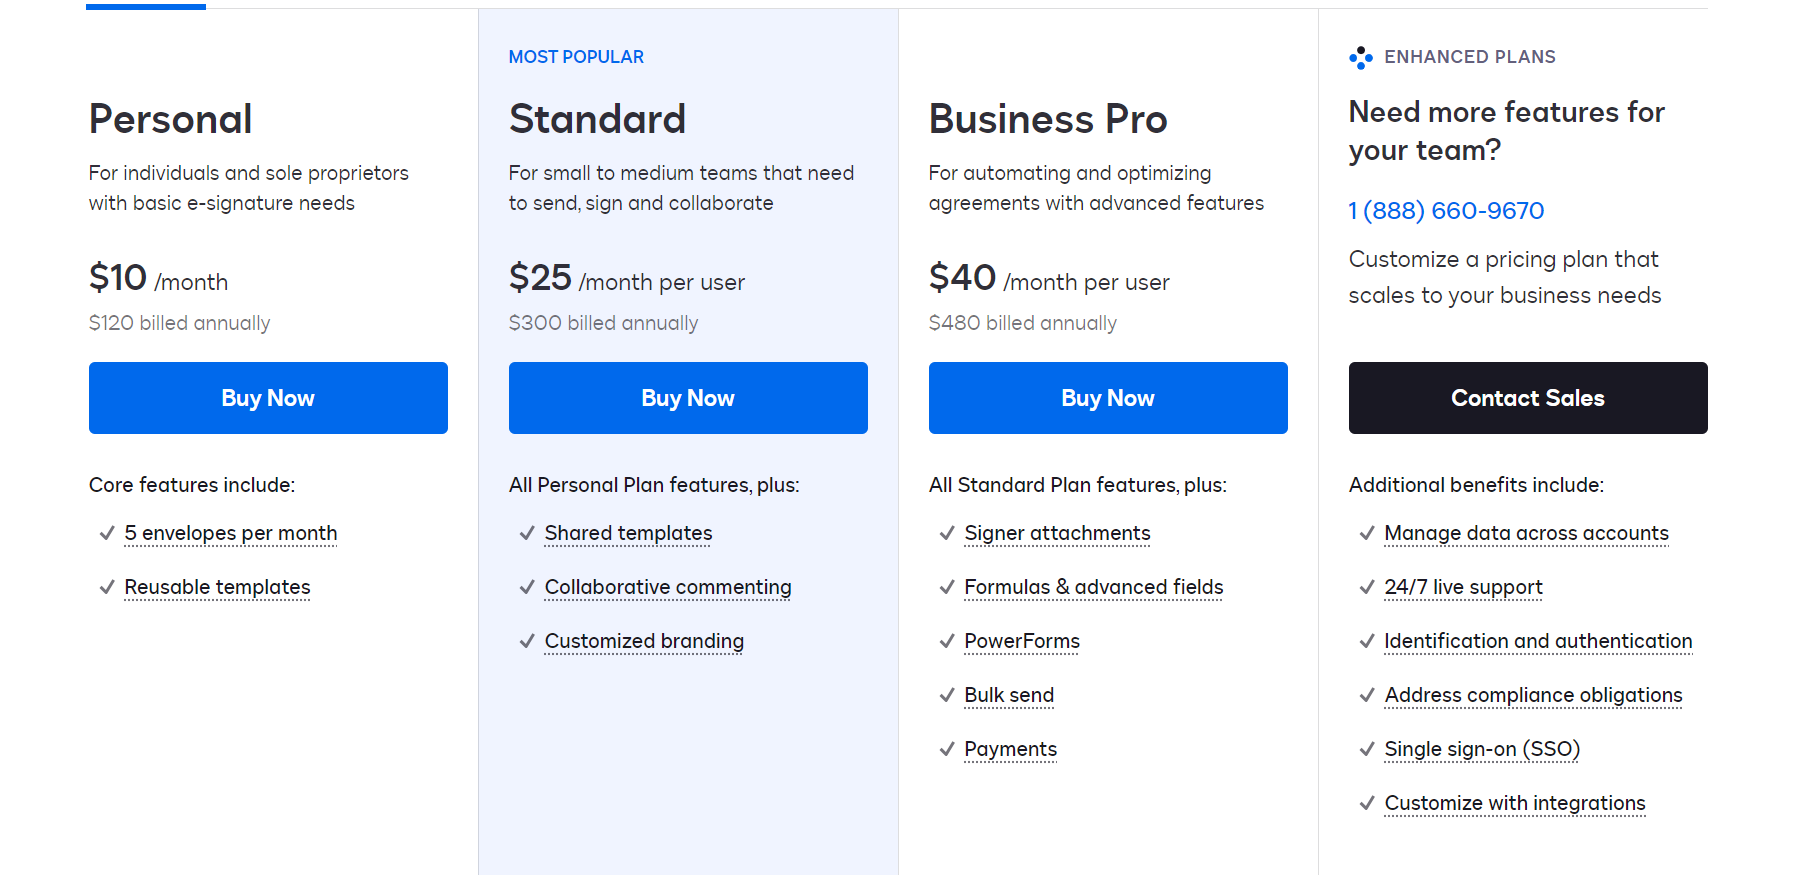Click the Contact Sales button
Image resolution: width=1797 pixels, height=884 pixels.
pos(1527,397)
